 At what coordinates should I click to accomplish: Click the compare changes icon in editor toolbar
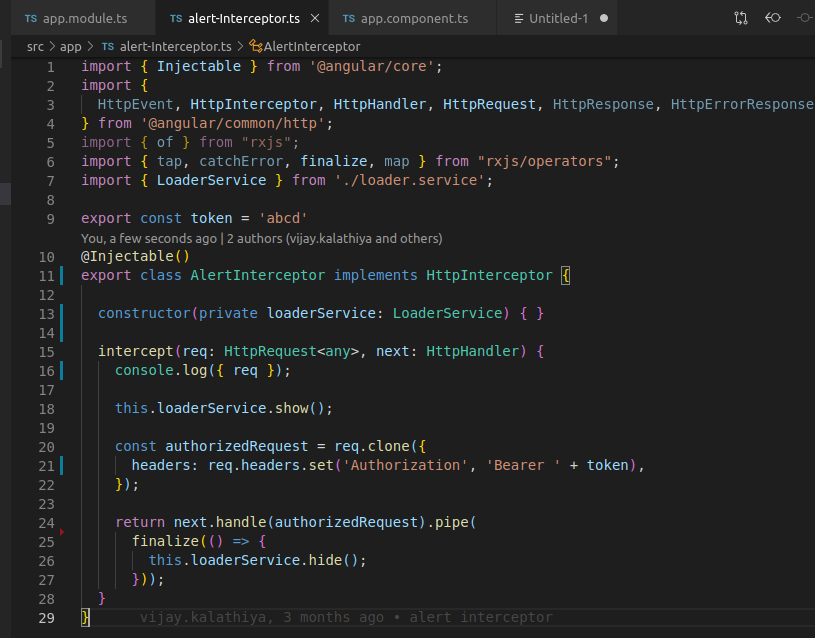[741, 16]
